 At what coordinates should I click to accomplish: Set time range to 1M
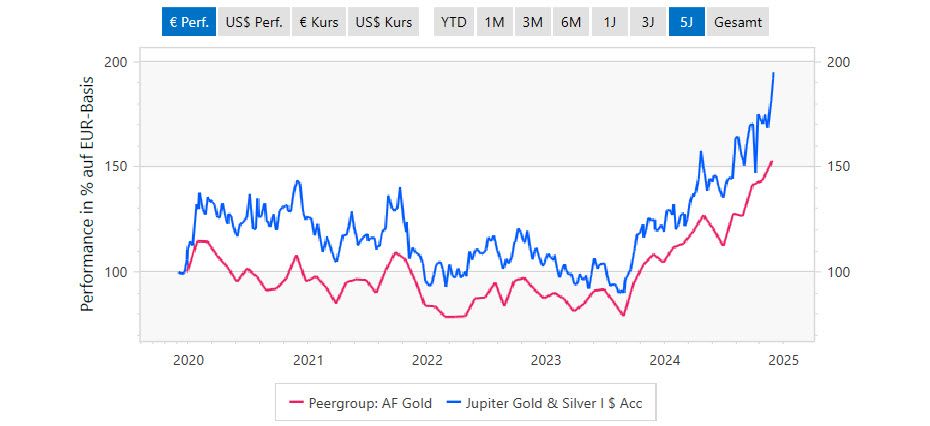pos(494,23)
